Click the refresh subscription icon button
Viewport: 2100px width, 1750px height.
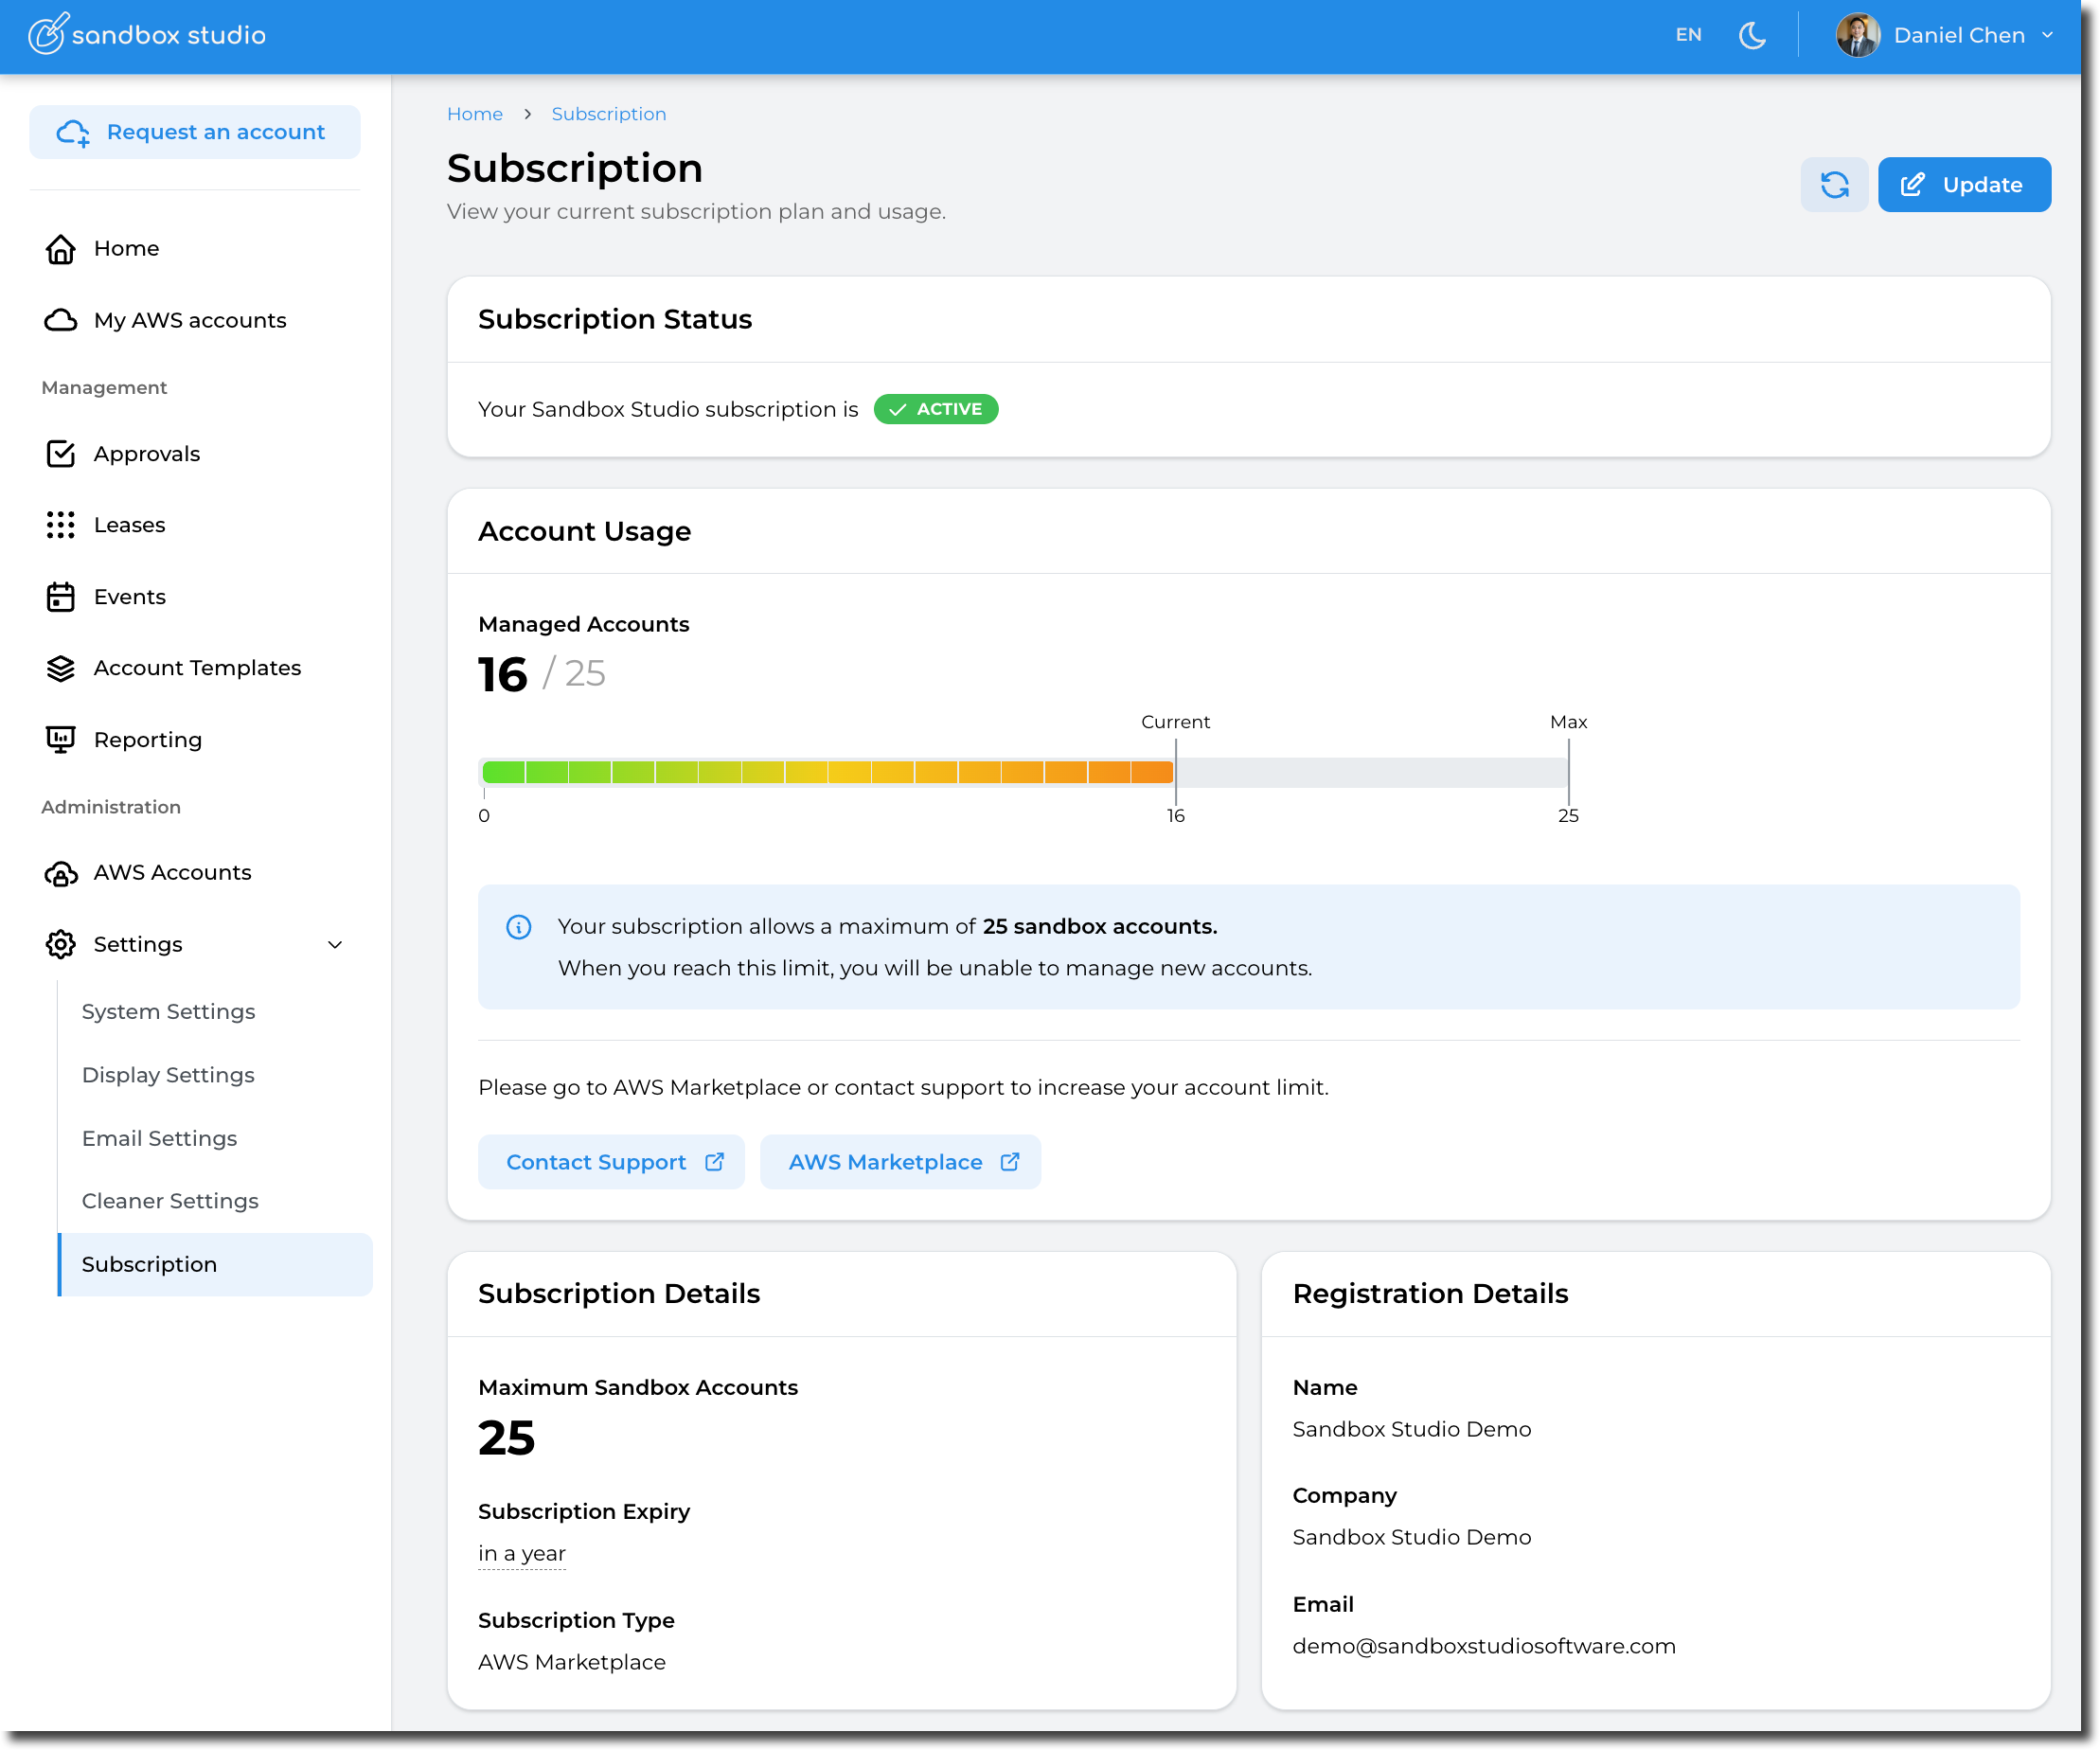(1834, 185)
